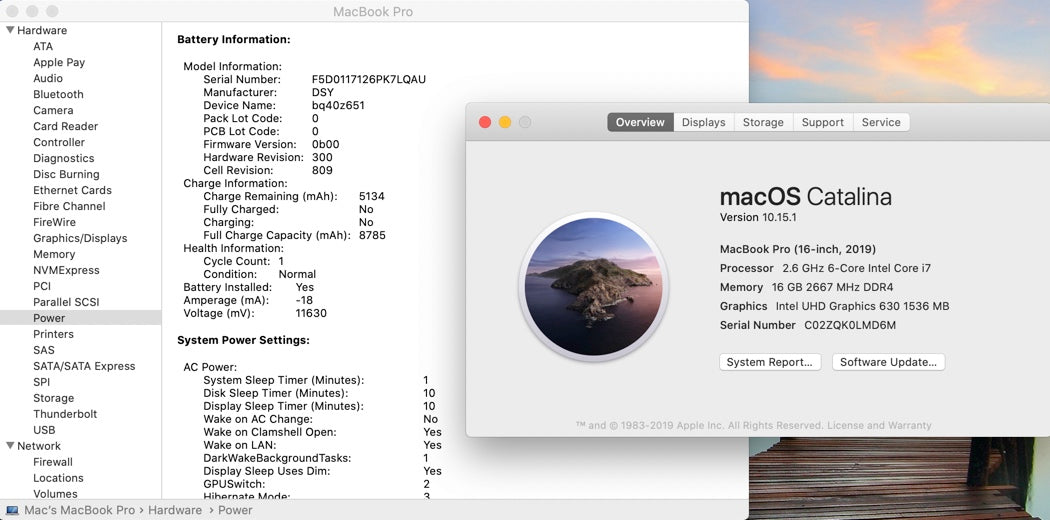Select Printers in the sidebar
1050x520 pixels.
[54, 334]
